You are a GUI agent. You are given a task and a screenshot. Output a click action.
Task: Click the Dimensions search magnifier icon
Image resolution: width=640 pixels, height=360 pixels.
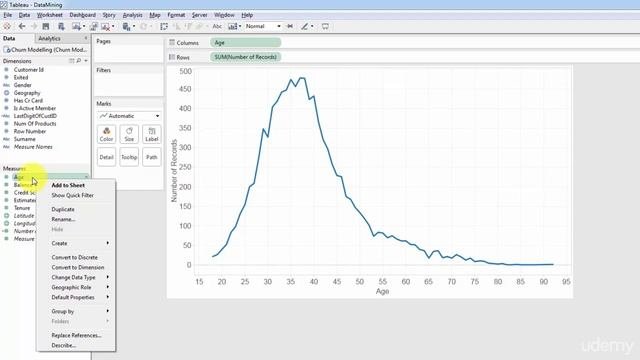pyautogui.click(x=79, y=61)
